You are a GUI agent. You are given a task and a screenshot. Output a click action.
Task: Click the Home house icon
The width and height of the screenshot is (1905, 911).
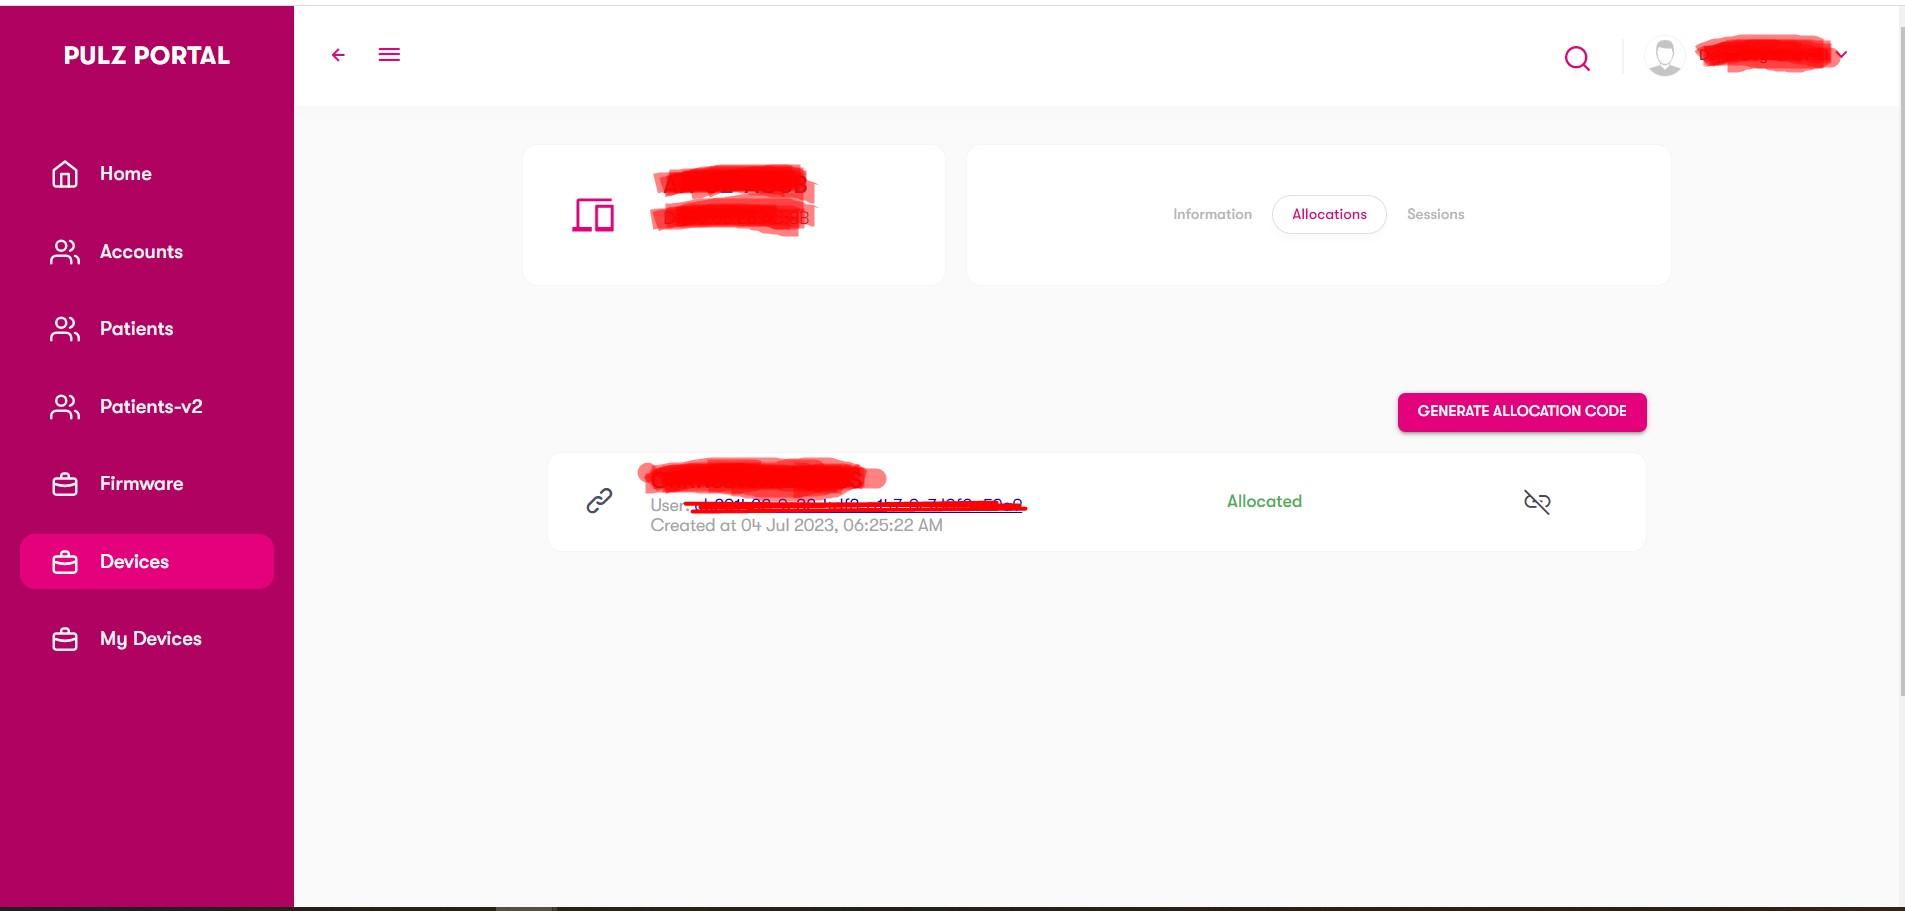65,174
